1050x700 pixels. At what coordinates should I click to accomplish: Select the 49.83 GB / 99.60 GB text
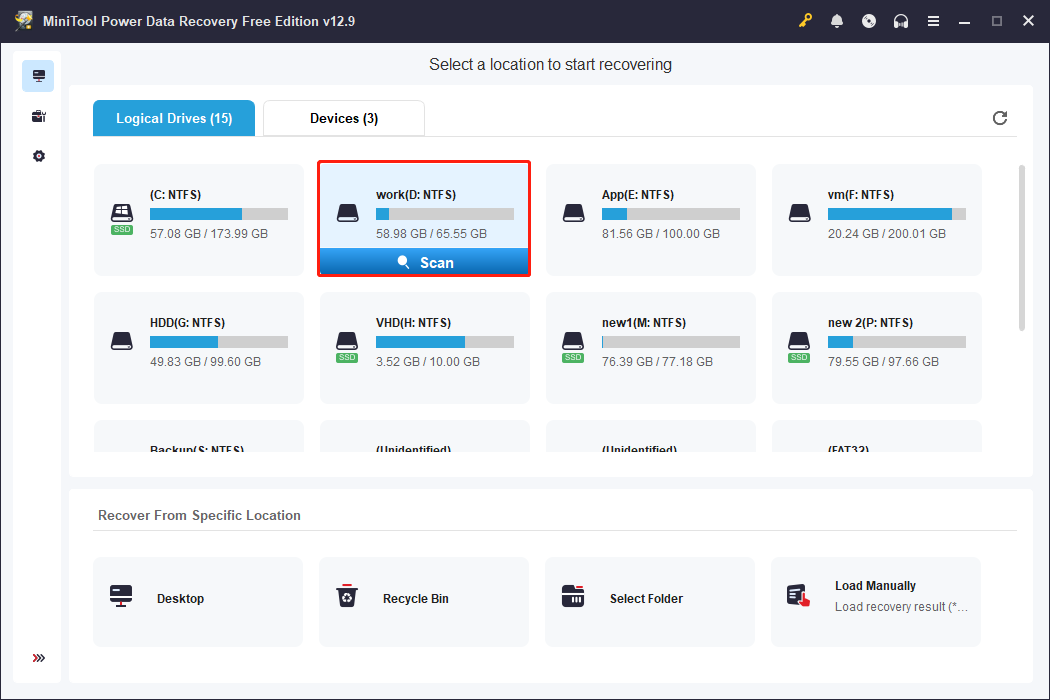click(x=206, y=362)
